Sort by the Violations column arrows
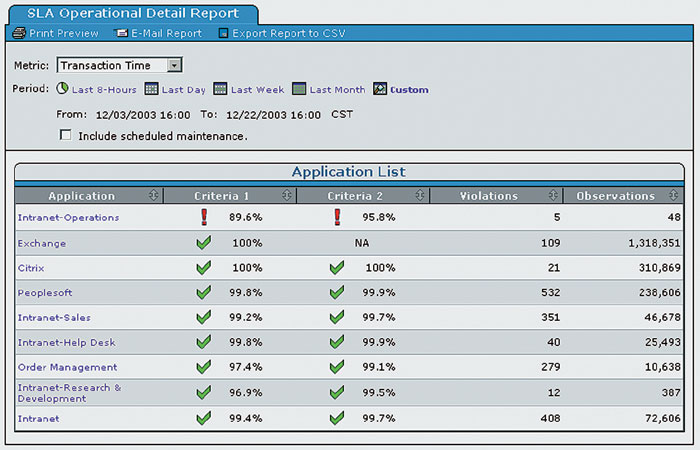 click(553, 196)
